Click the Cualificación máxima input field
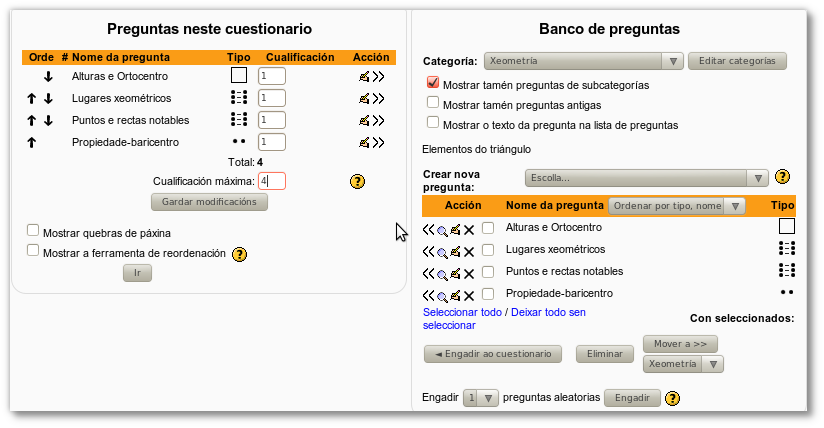Viewport: 824px width, 428px height. pyautogui.click(x=271, y=181)
